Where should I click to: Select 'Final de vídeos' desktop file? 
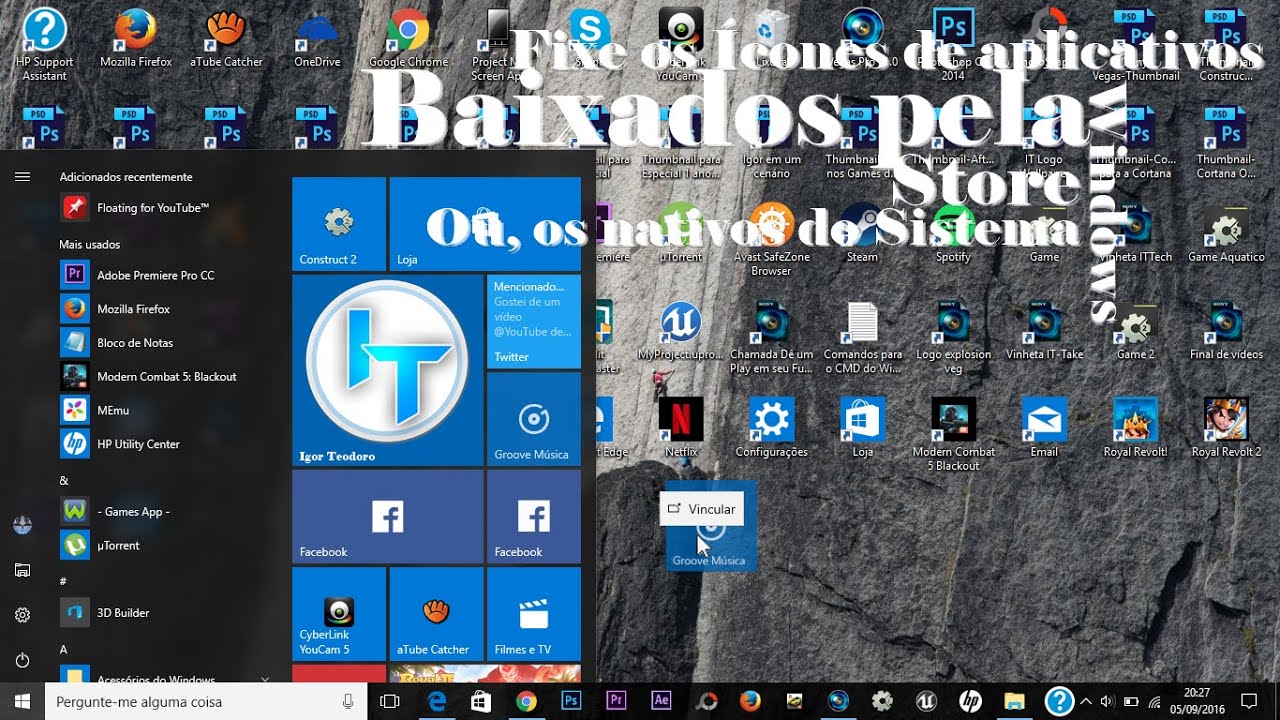coord(1226,331)
